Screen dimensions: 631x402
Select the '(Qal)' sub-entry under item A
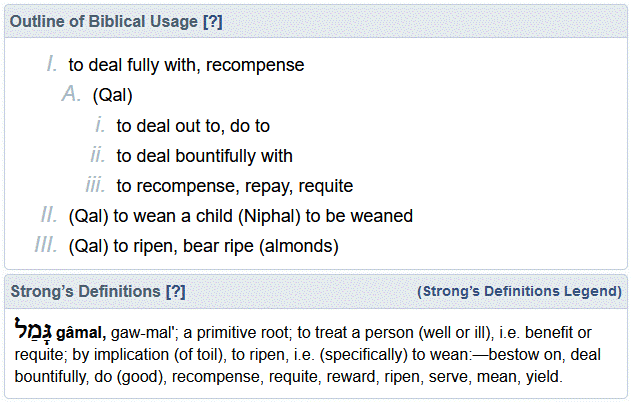pyautogui.click(x=113, y=96)
